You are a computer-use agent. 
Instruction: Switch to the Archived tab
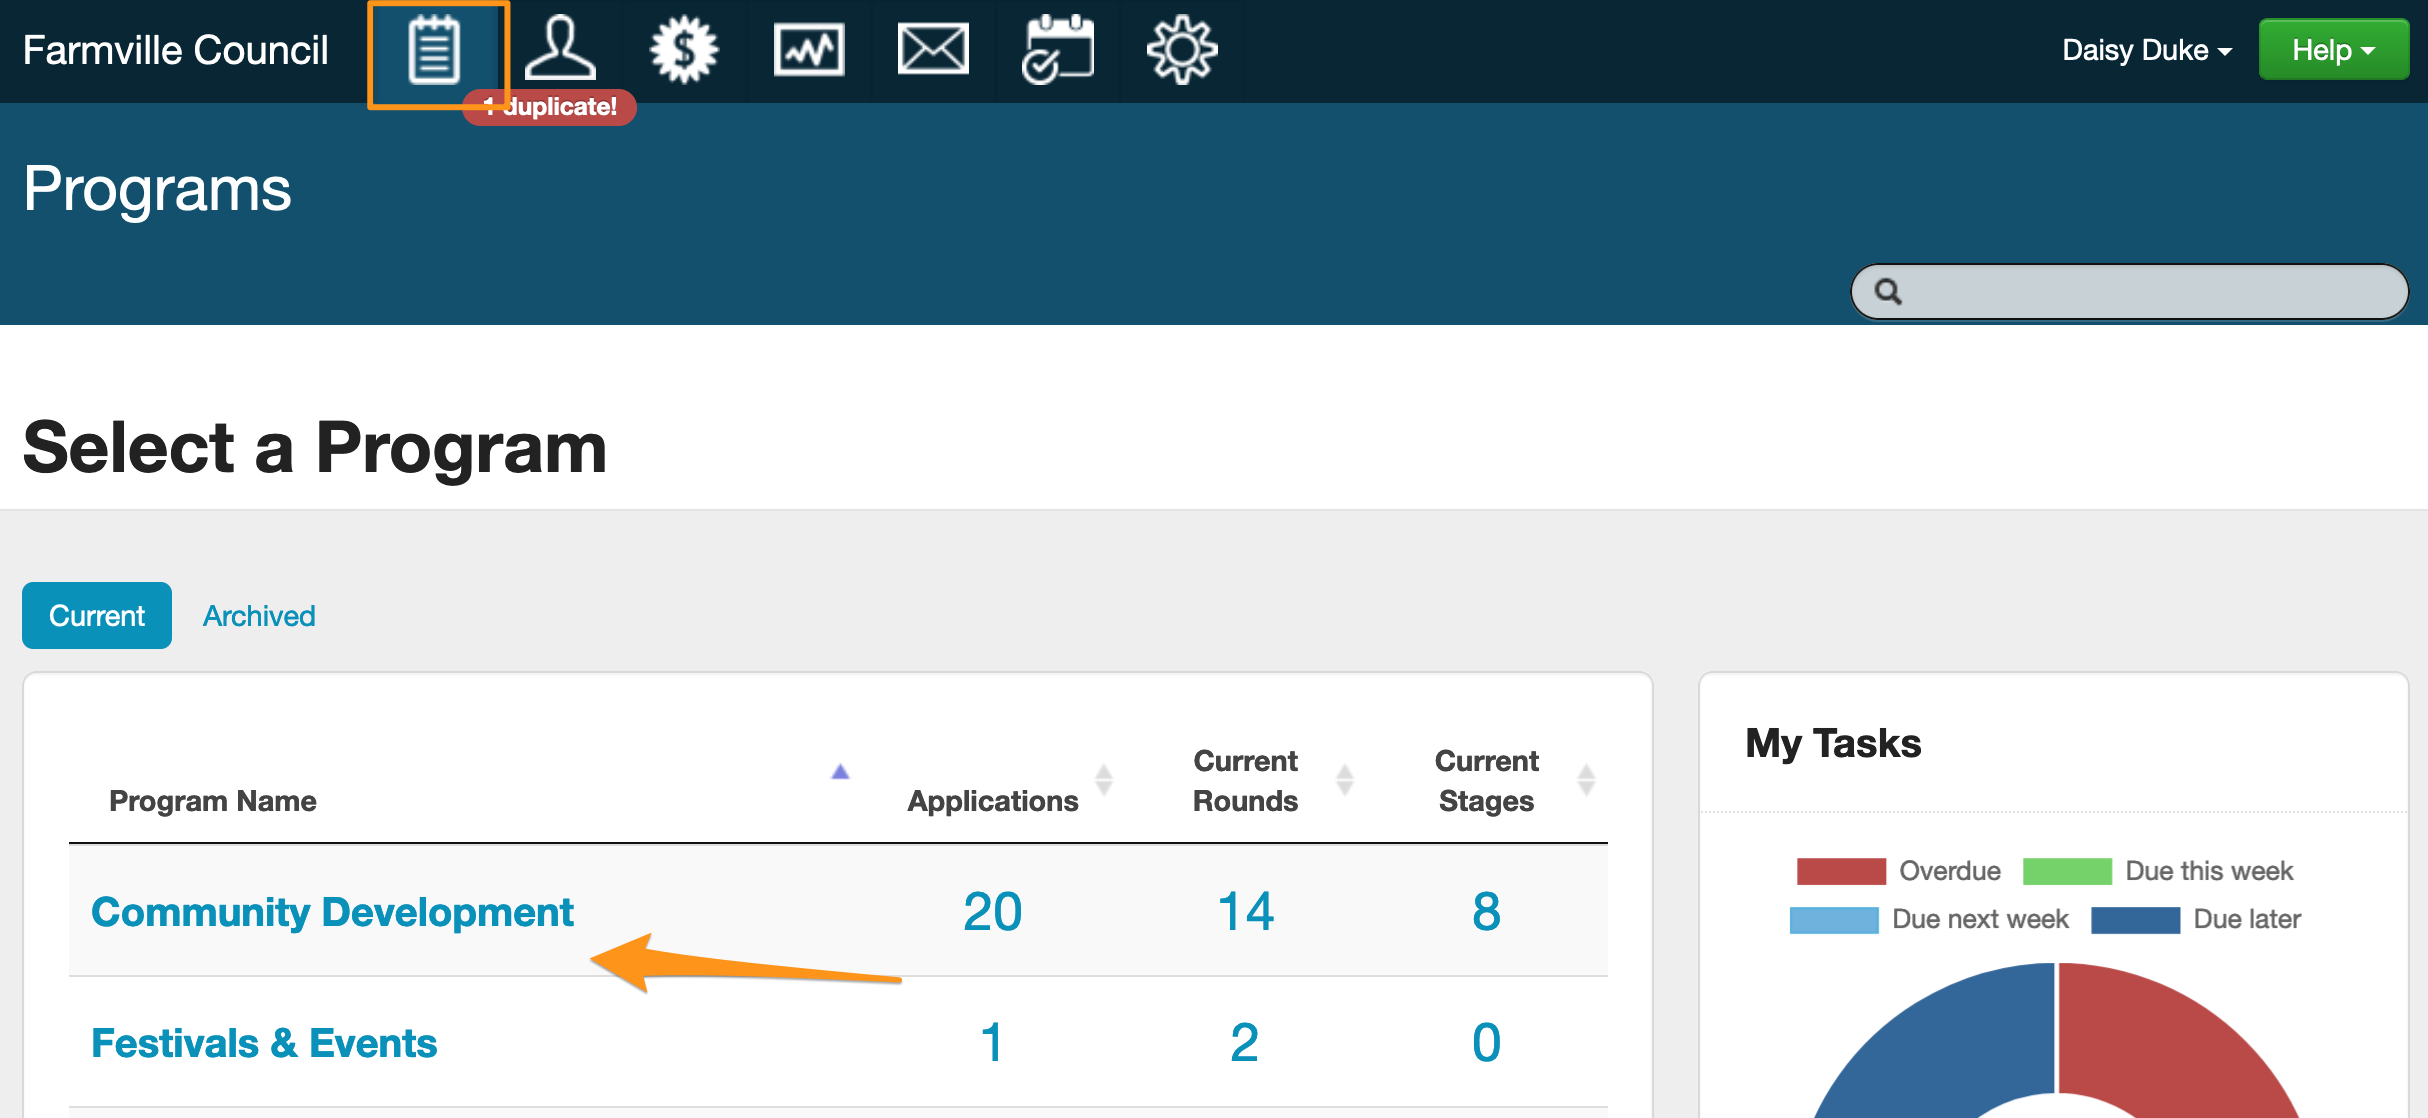[259, 616]
